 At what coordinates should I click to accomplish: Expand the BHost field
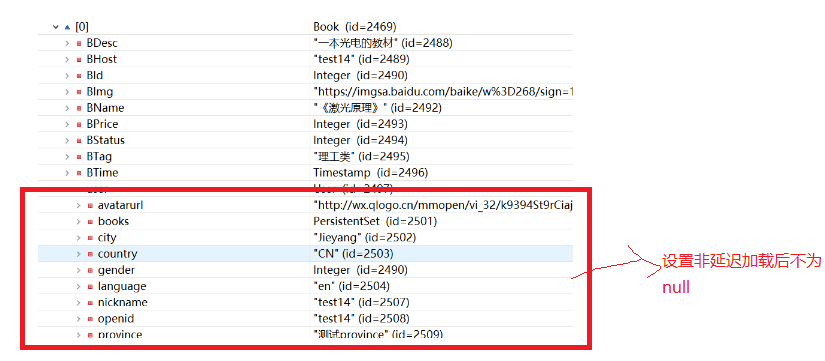click(x=67, y=59)
